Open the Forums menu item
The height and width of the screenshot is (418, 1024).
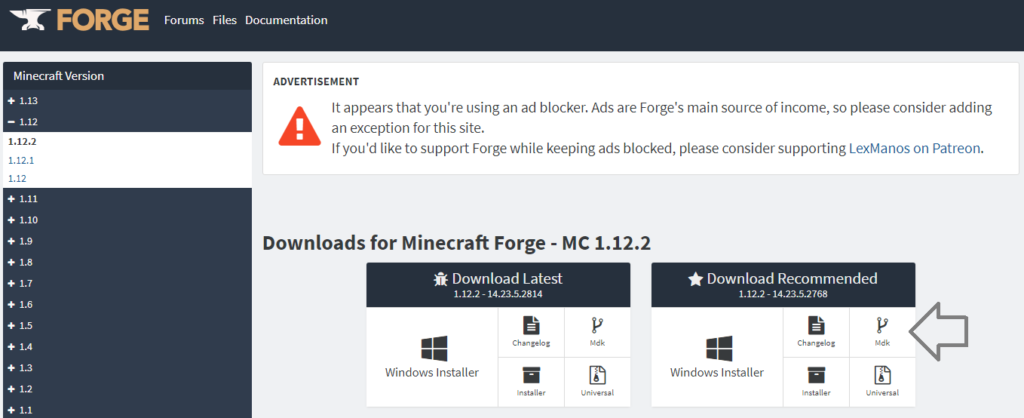pyautogui.click(x=184, y=20)
